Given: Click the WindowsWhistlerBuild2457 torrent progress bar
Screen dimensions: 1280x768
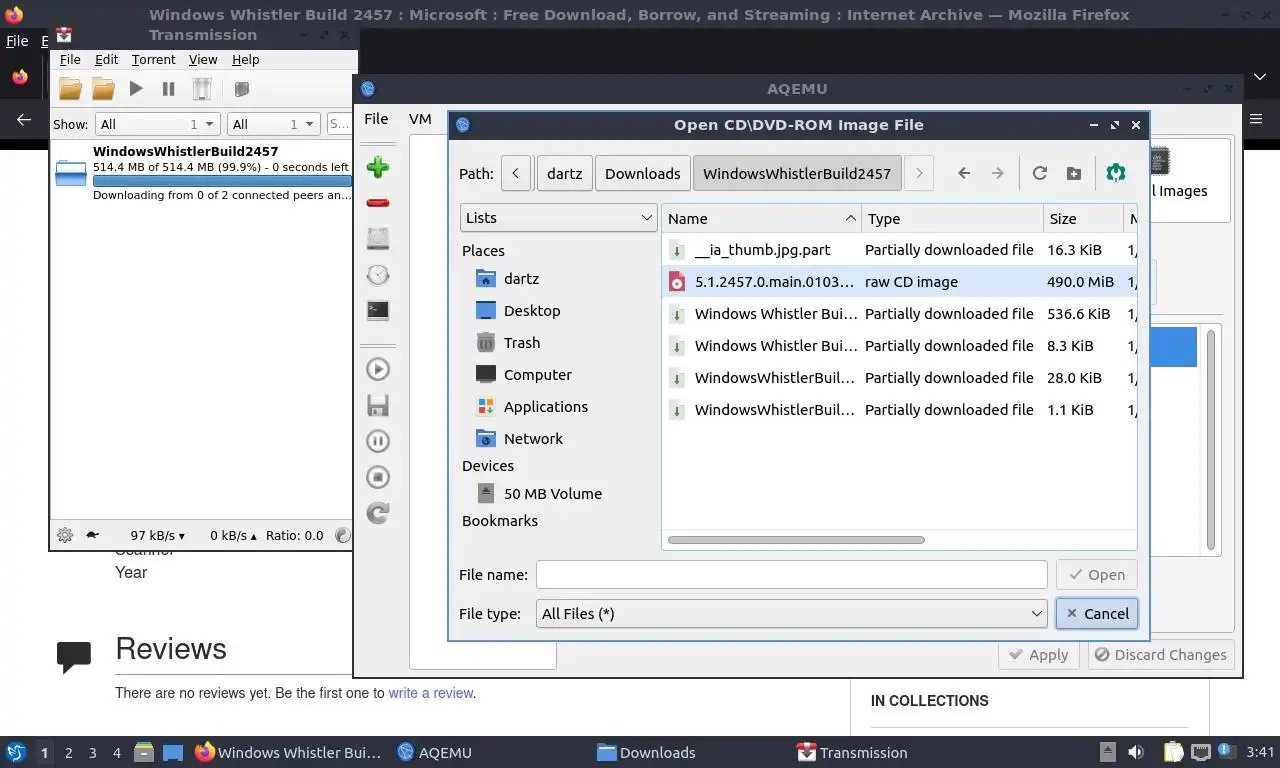Looking at the screenshot, I should coord(222,181).
